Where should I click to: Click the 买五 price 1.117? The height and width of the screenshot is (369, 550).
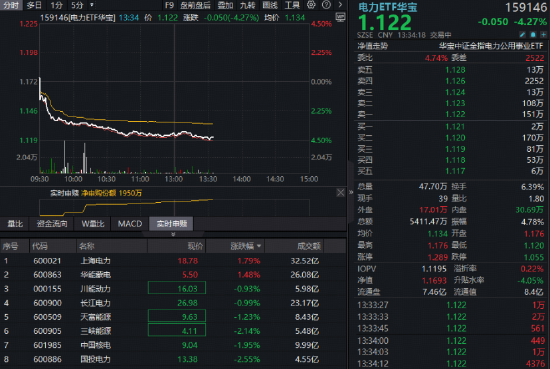click(x=455, y=171)
